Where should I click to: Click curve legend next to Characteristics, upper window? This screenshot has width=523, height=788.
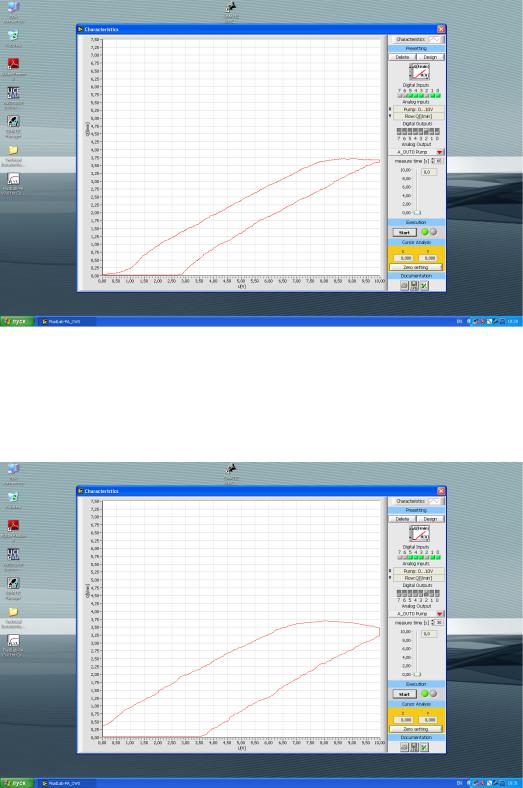pos(435,39)
